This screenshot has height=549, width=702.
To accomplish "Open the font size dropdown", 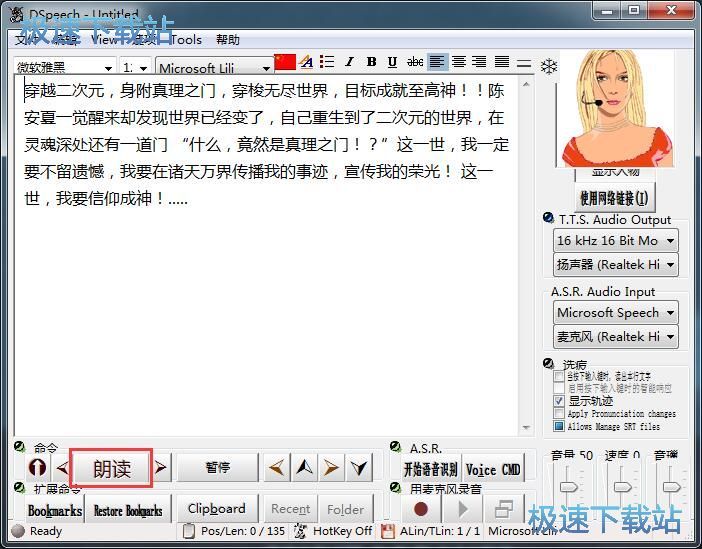I will coord(143,68).
